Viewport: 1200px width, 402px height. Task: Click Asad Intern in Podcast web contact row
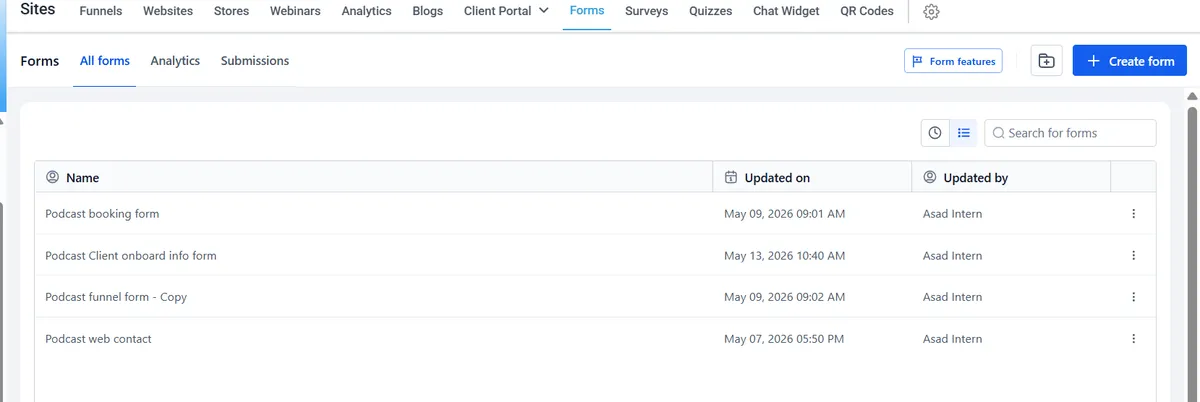pos(952,339)
